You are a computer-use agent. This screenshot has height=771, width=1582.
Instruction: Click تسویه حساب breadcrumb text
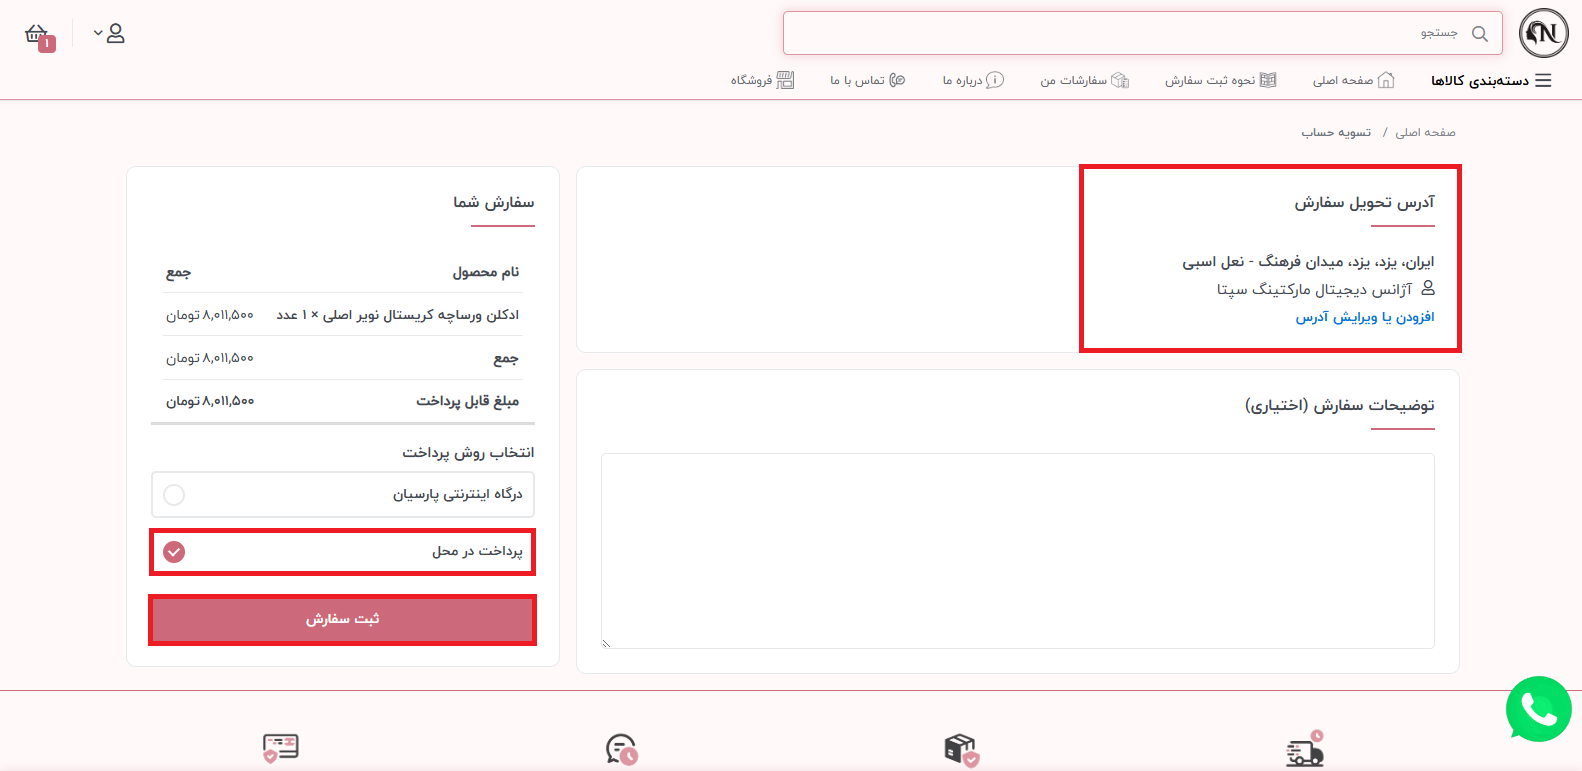click(x=1336, y=132)
